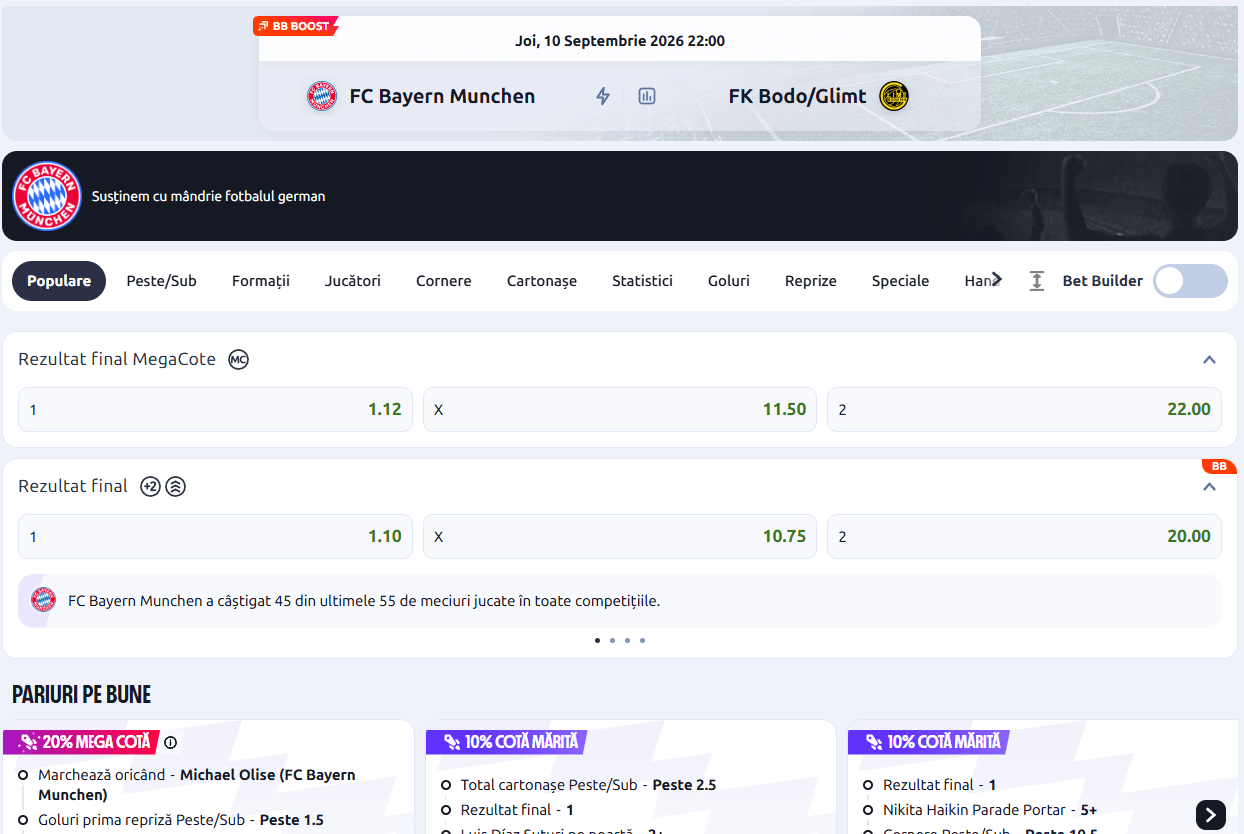Image resolution: width=1244 pixels, height=834 pixels.
Task: Open the Jucători tab
Action: 353,281
